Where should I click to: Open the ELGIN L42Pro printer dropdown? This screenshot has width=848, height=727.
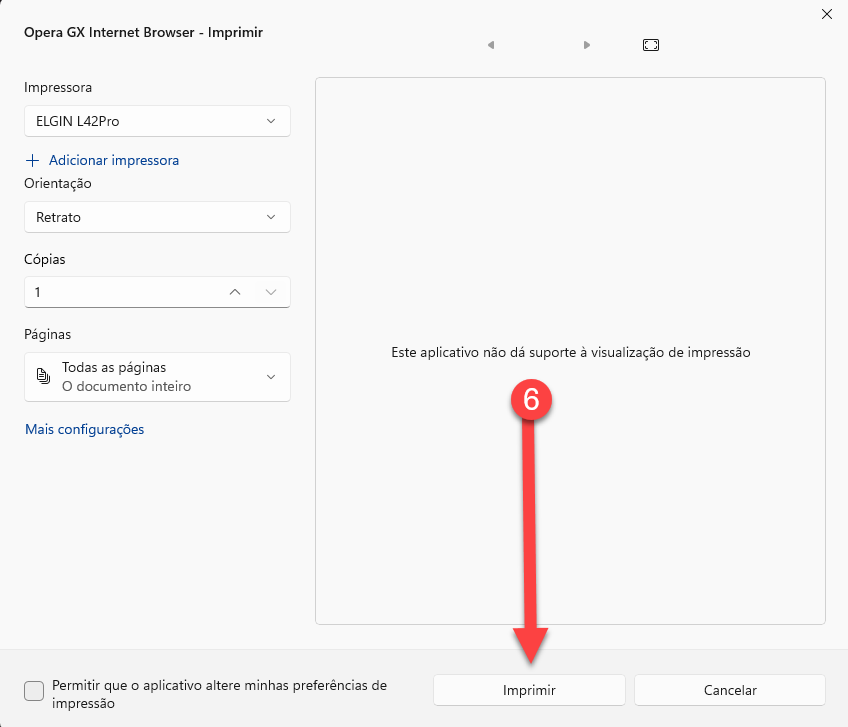157,121
